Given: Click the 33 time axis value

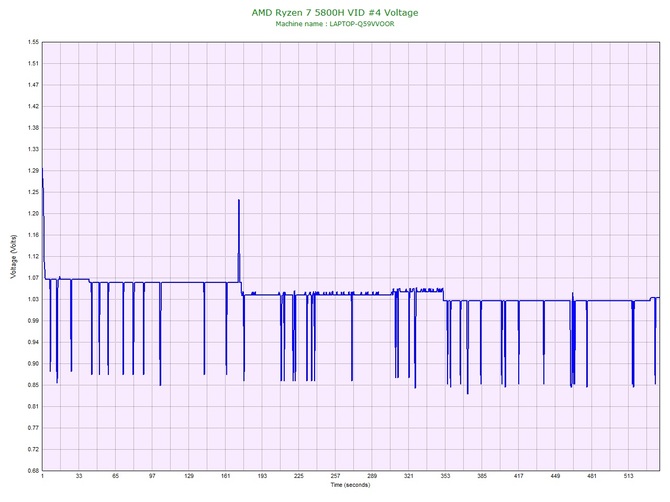Looking at the screenshot, I should pos(79,476).
